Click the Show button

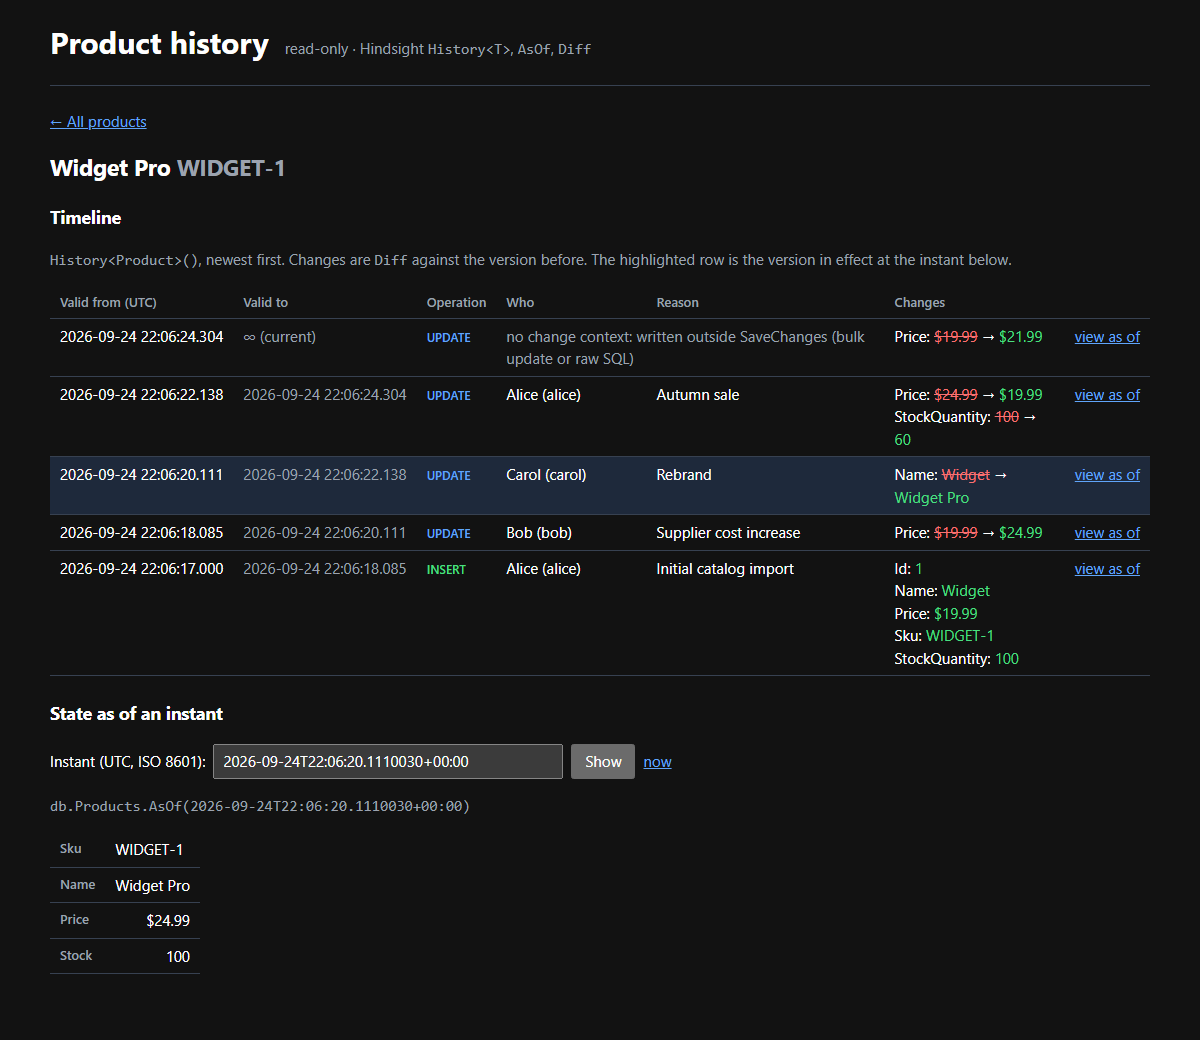[x=603, y=761]
